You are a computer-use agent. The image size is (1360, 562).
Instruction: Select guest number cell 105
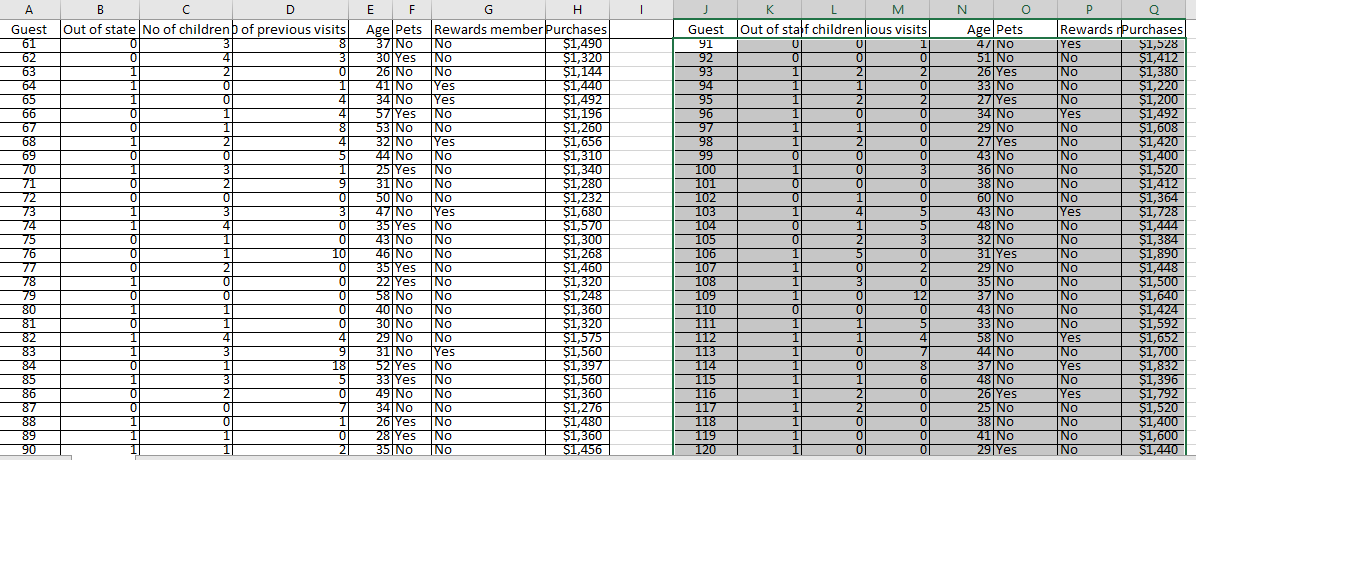[x=705, y=240]
